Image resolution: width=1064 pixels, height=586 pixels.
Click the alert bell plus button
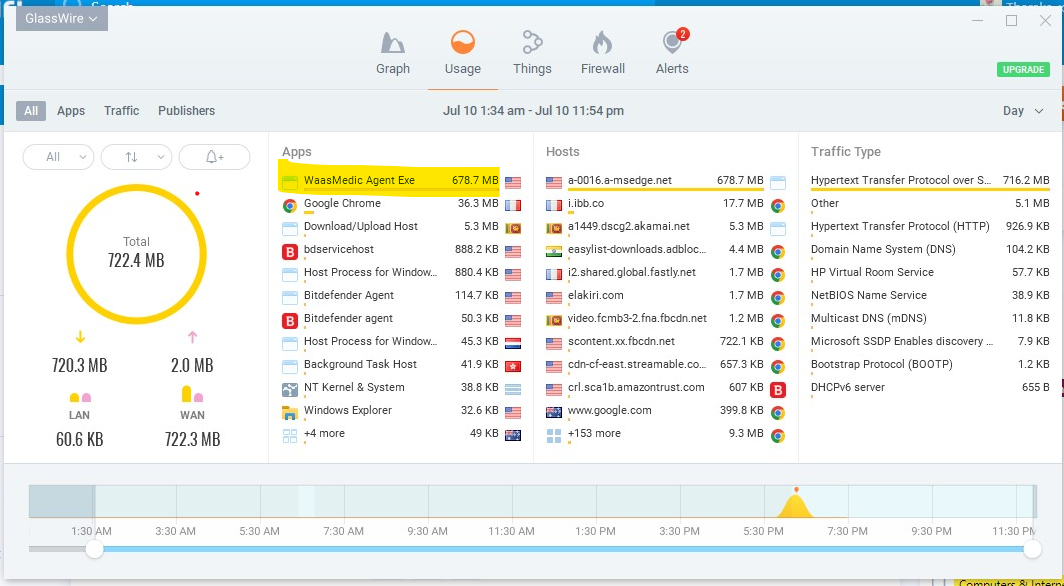coord(214,157)
